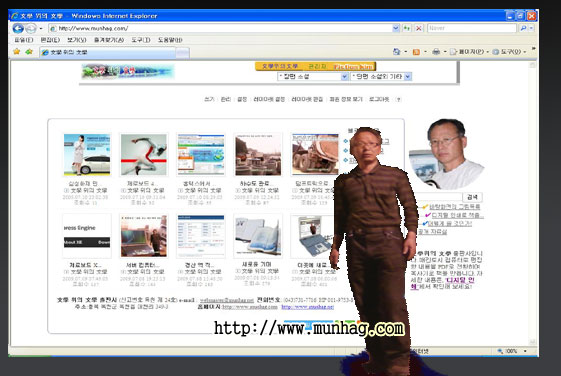Open Favorites Center with the yellow star
This screenshot has width=561, height=376.
point(16,52)
